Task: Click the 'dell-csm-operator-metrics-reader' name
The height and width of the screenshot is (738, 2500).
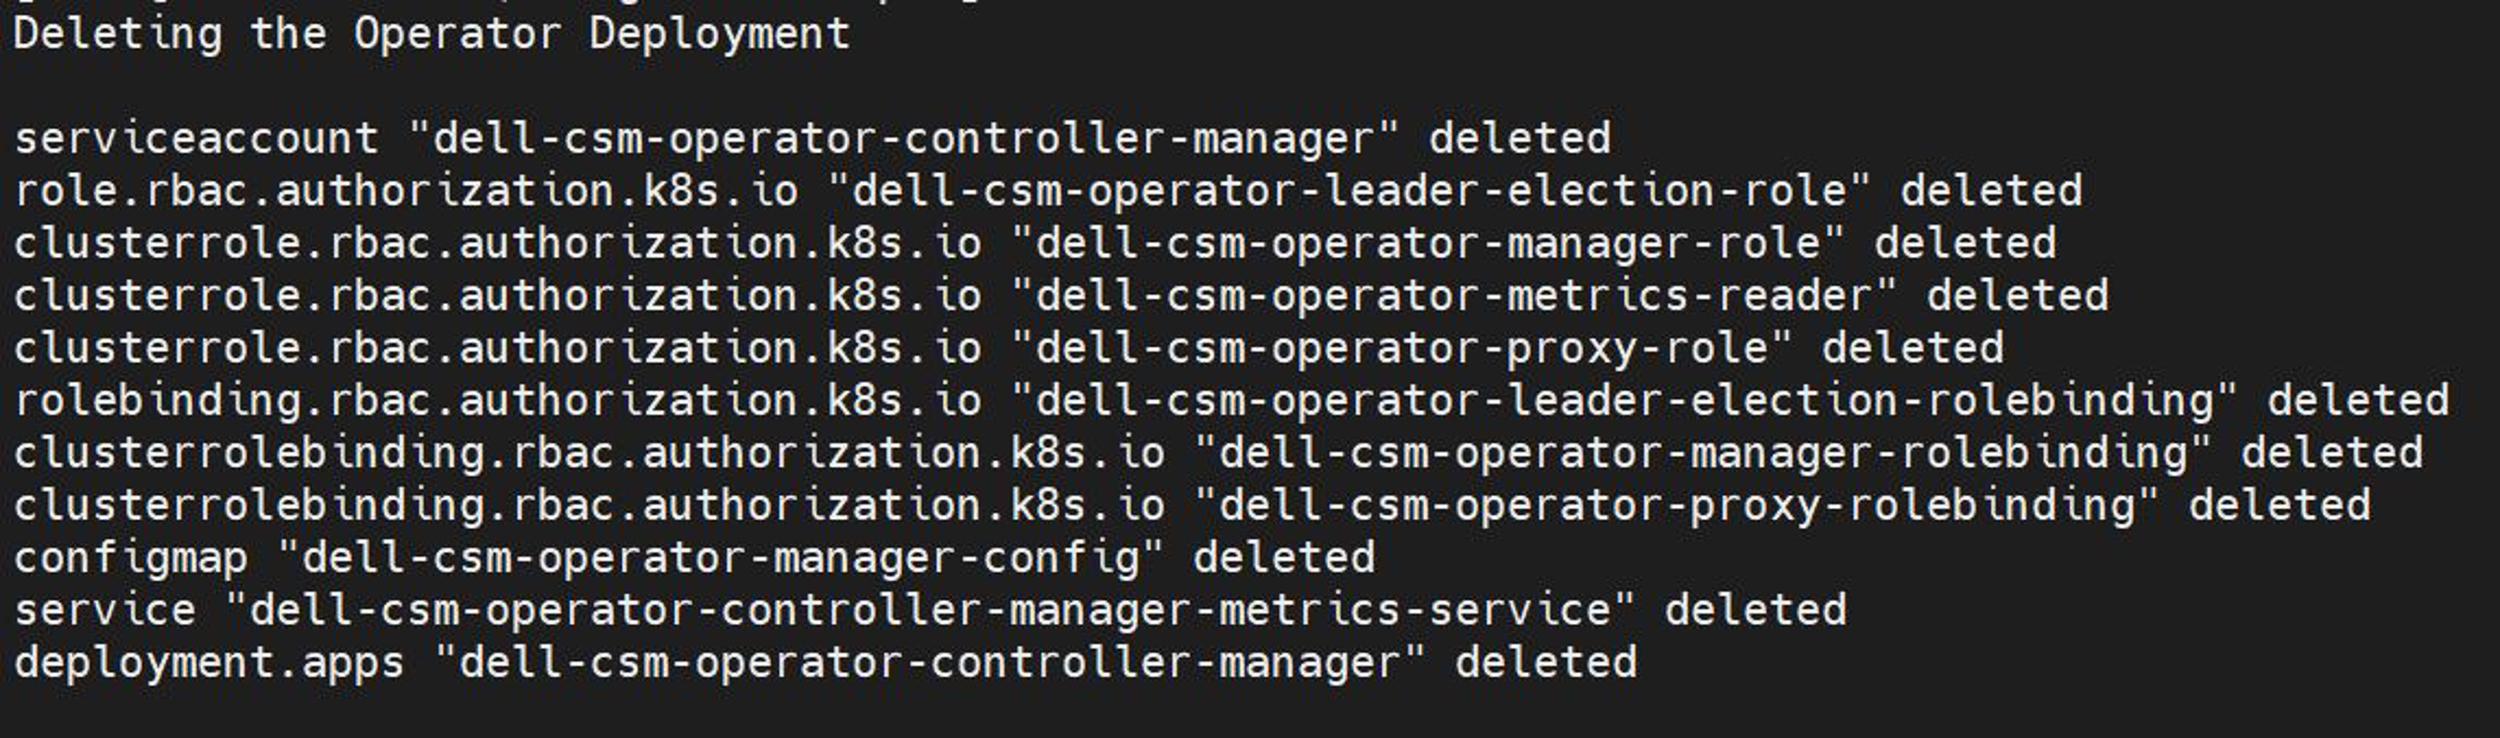Action: 1454,296
